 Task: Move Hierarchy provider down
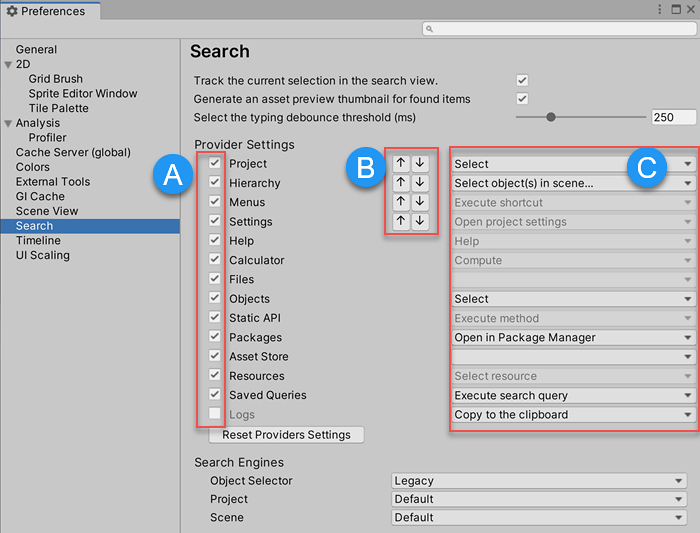[x=420, y=183]
